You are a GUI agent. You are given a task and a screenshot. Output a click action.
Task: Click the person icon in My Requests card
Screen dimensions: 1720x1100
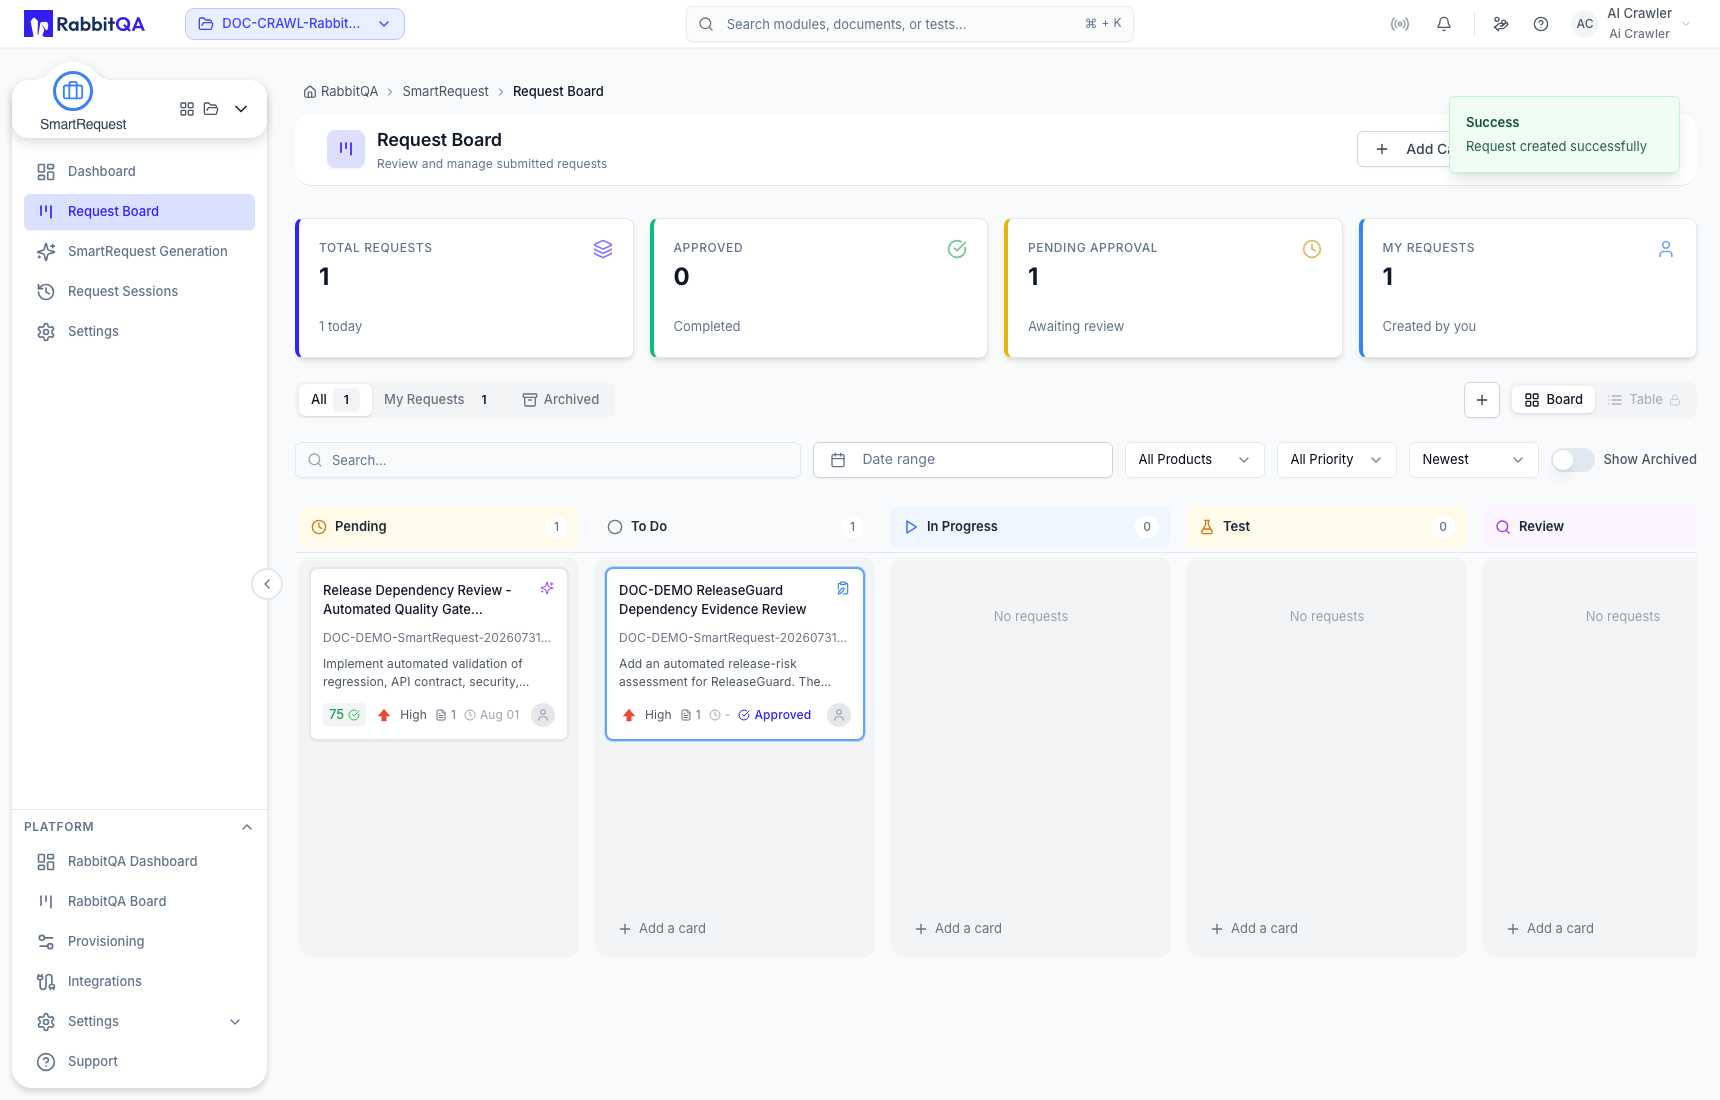point(1666,249)
